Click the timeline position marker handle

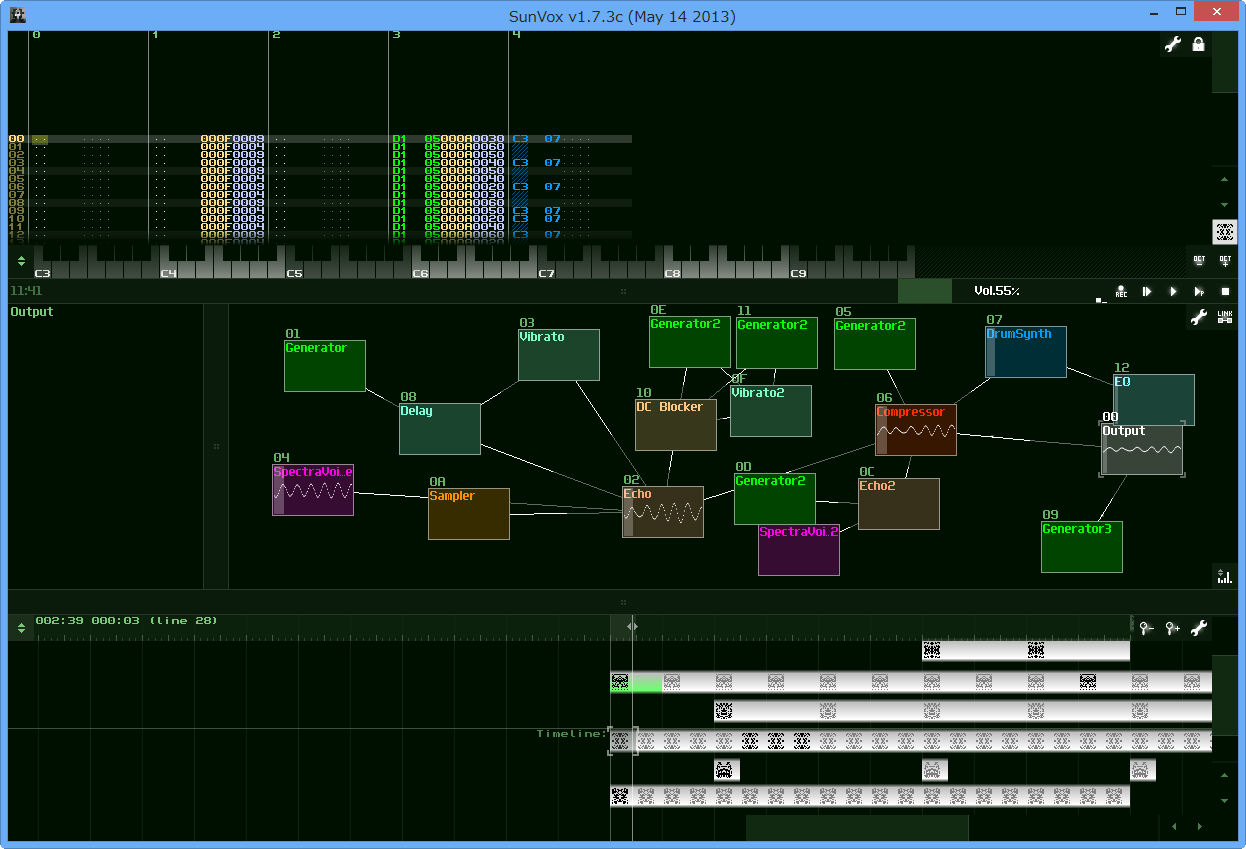632,627
